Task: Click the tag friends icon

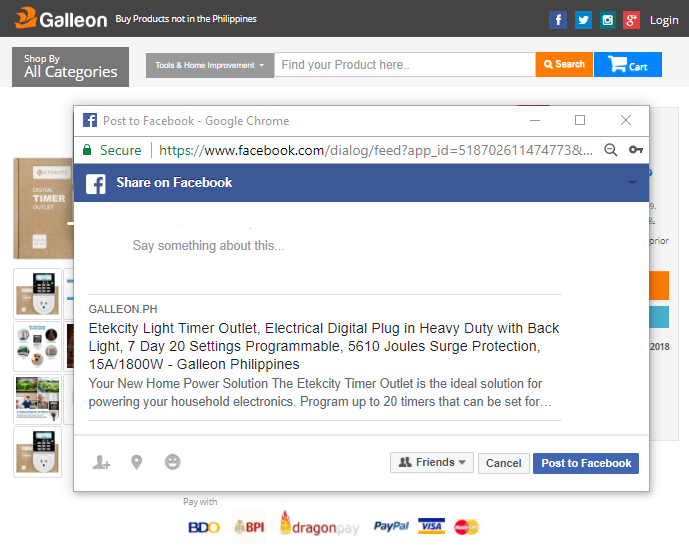Action: click(x=101, y=462)
